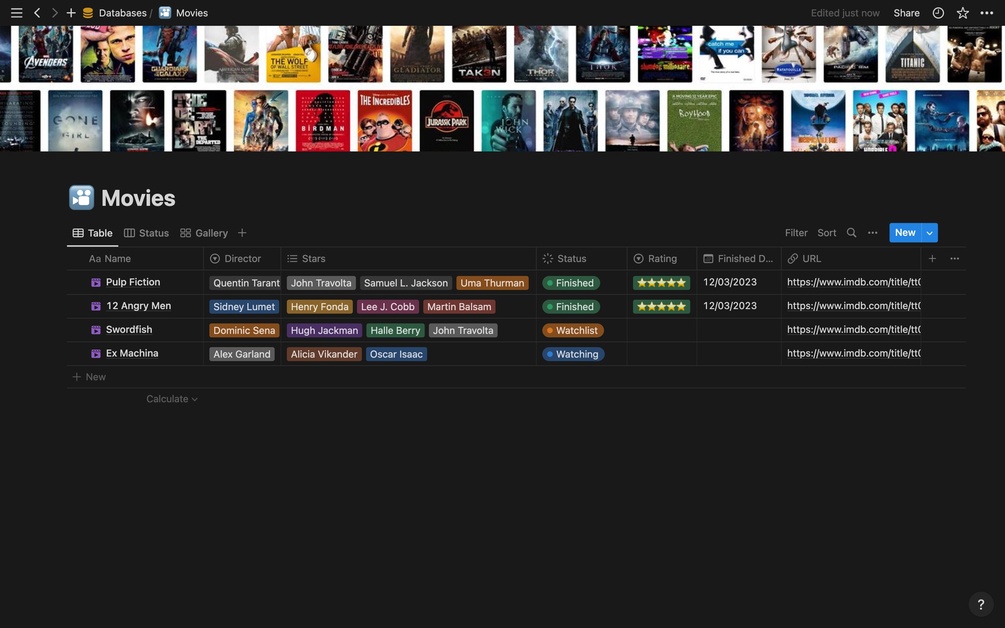This screenshot has width=1005, height=628.
Task: Click the five-star rating for 12 Angry Men
Action: [x=661, y=306]
